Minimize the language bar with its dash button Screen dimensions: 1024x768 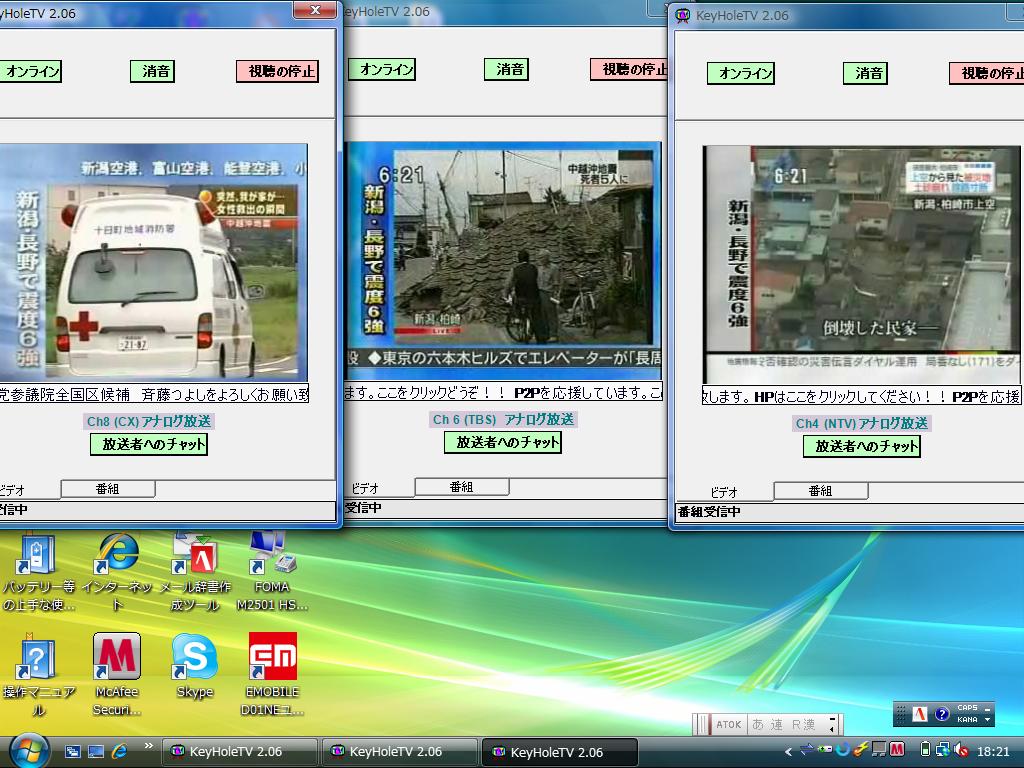point(987,708)
